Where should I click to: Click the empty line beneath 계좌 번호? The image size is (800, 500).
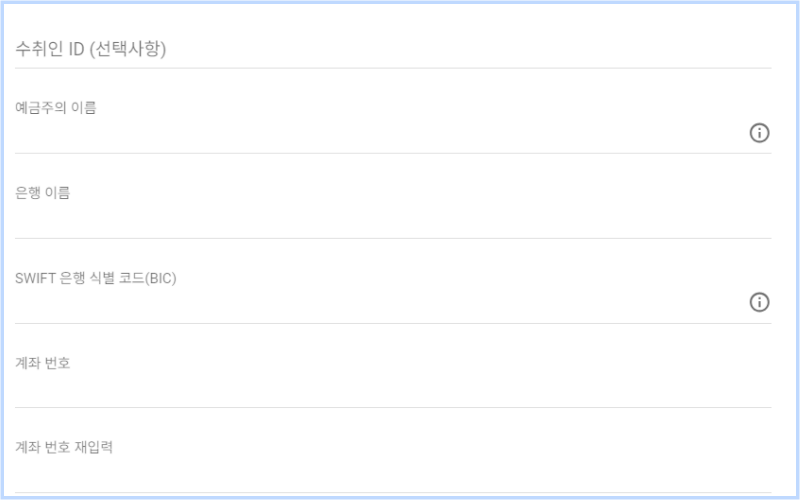tap(393, 389)
